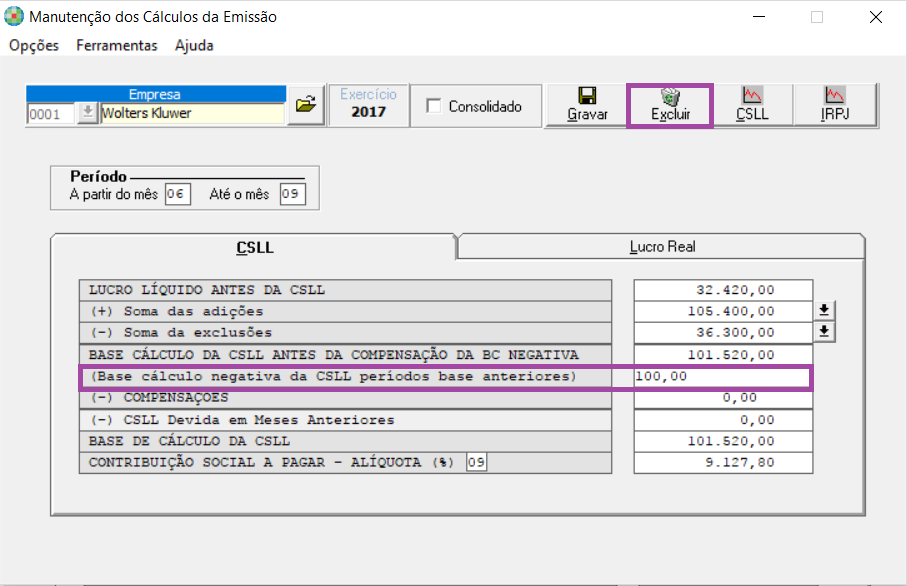Close the Manutenção dos Cálculos window
Screen dimensions: 907x586
pyautogui.click(x=875, y=17)
